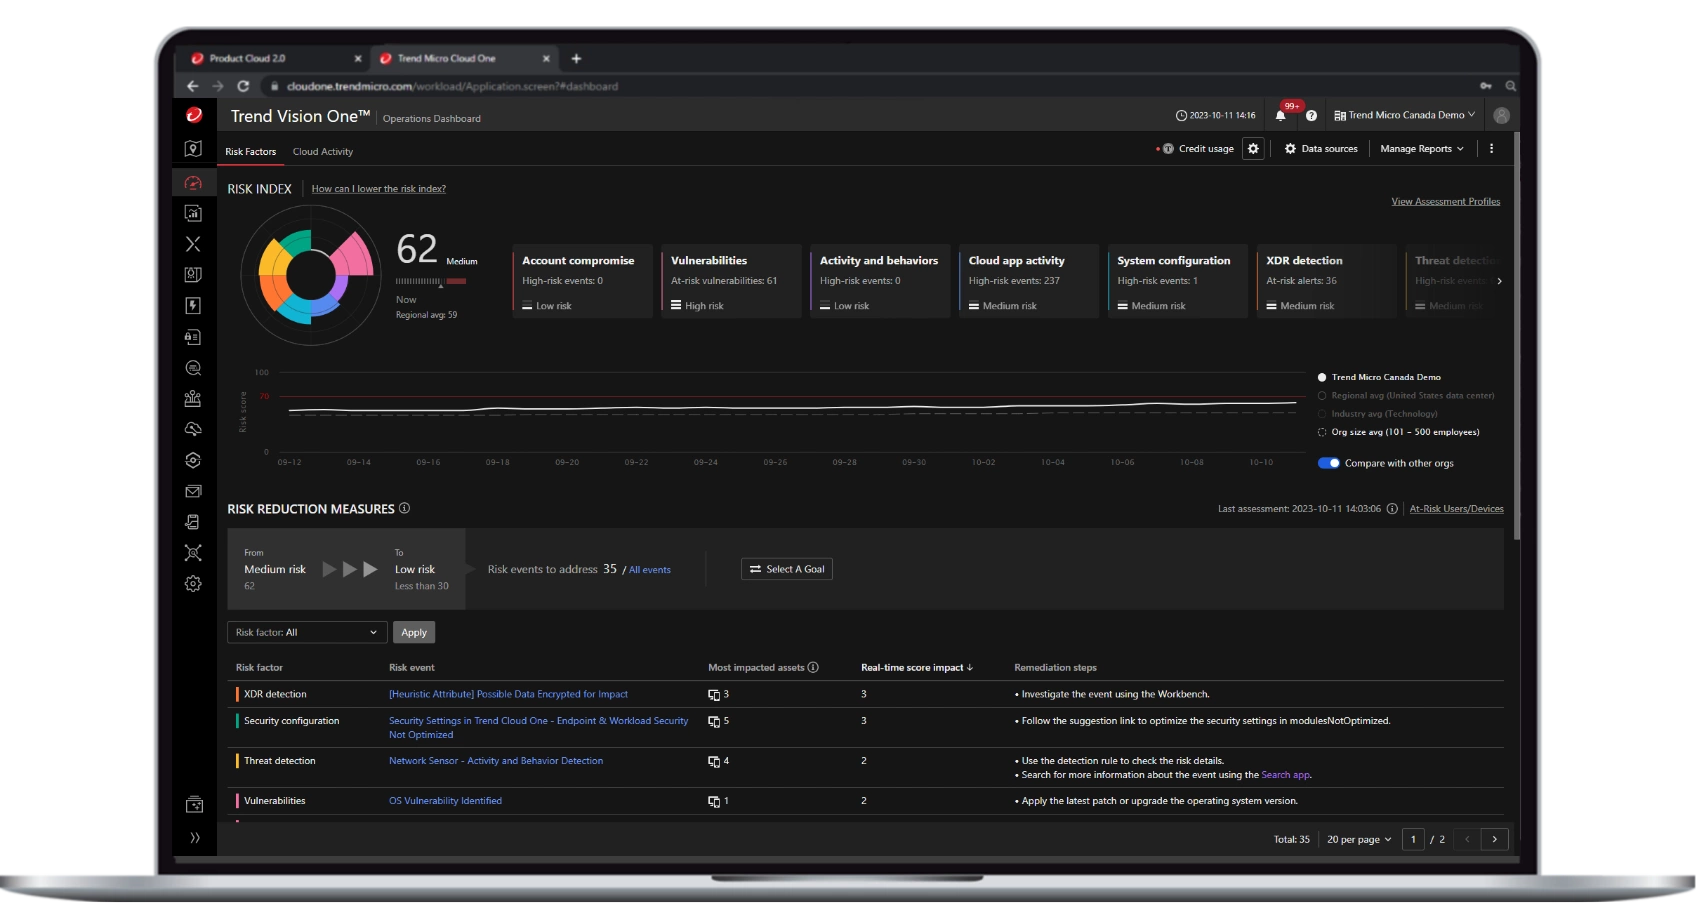Click the gear icon beside Credit usage

[x=1253, y=149]
